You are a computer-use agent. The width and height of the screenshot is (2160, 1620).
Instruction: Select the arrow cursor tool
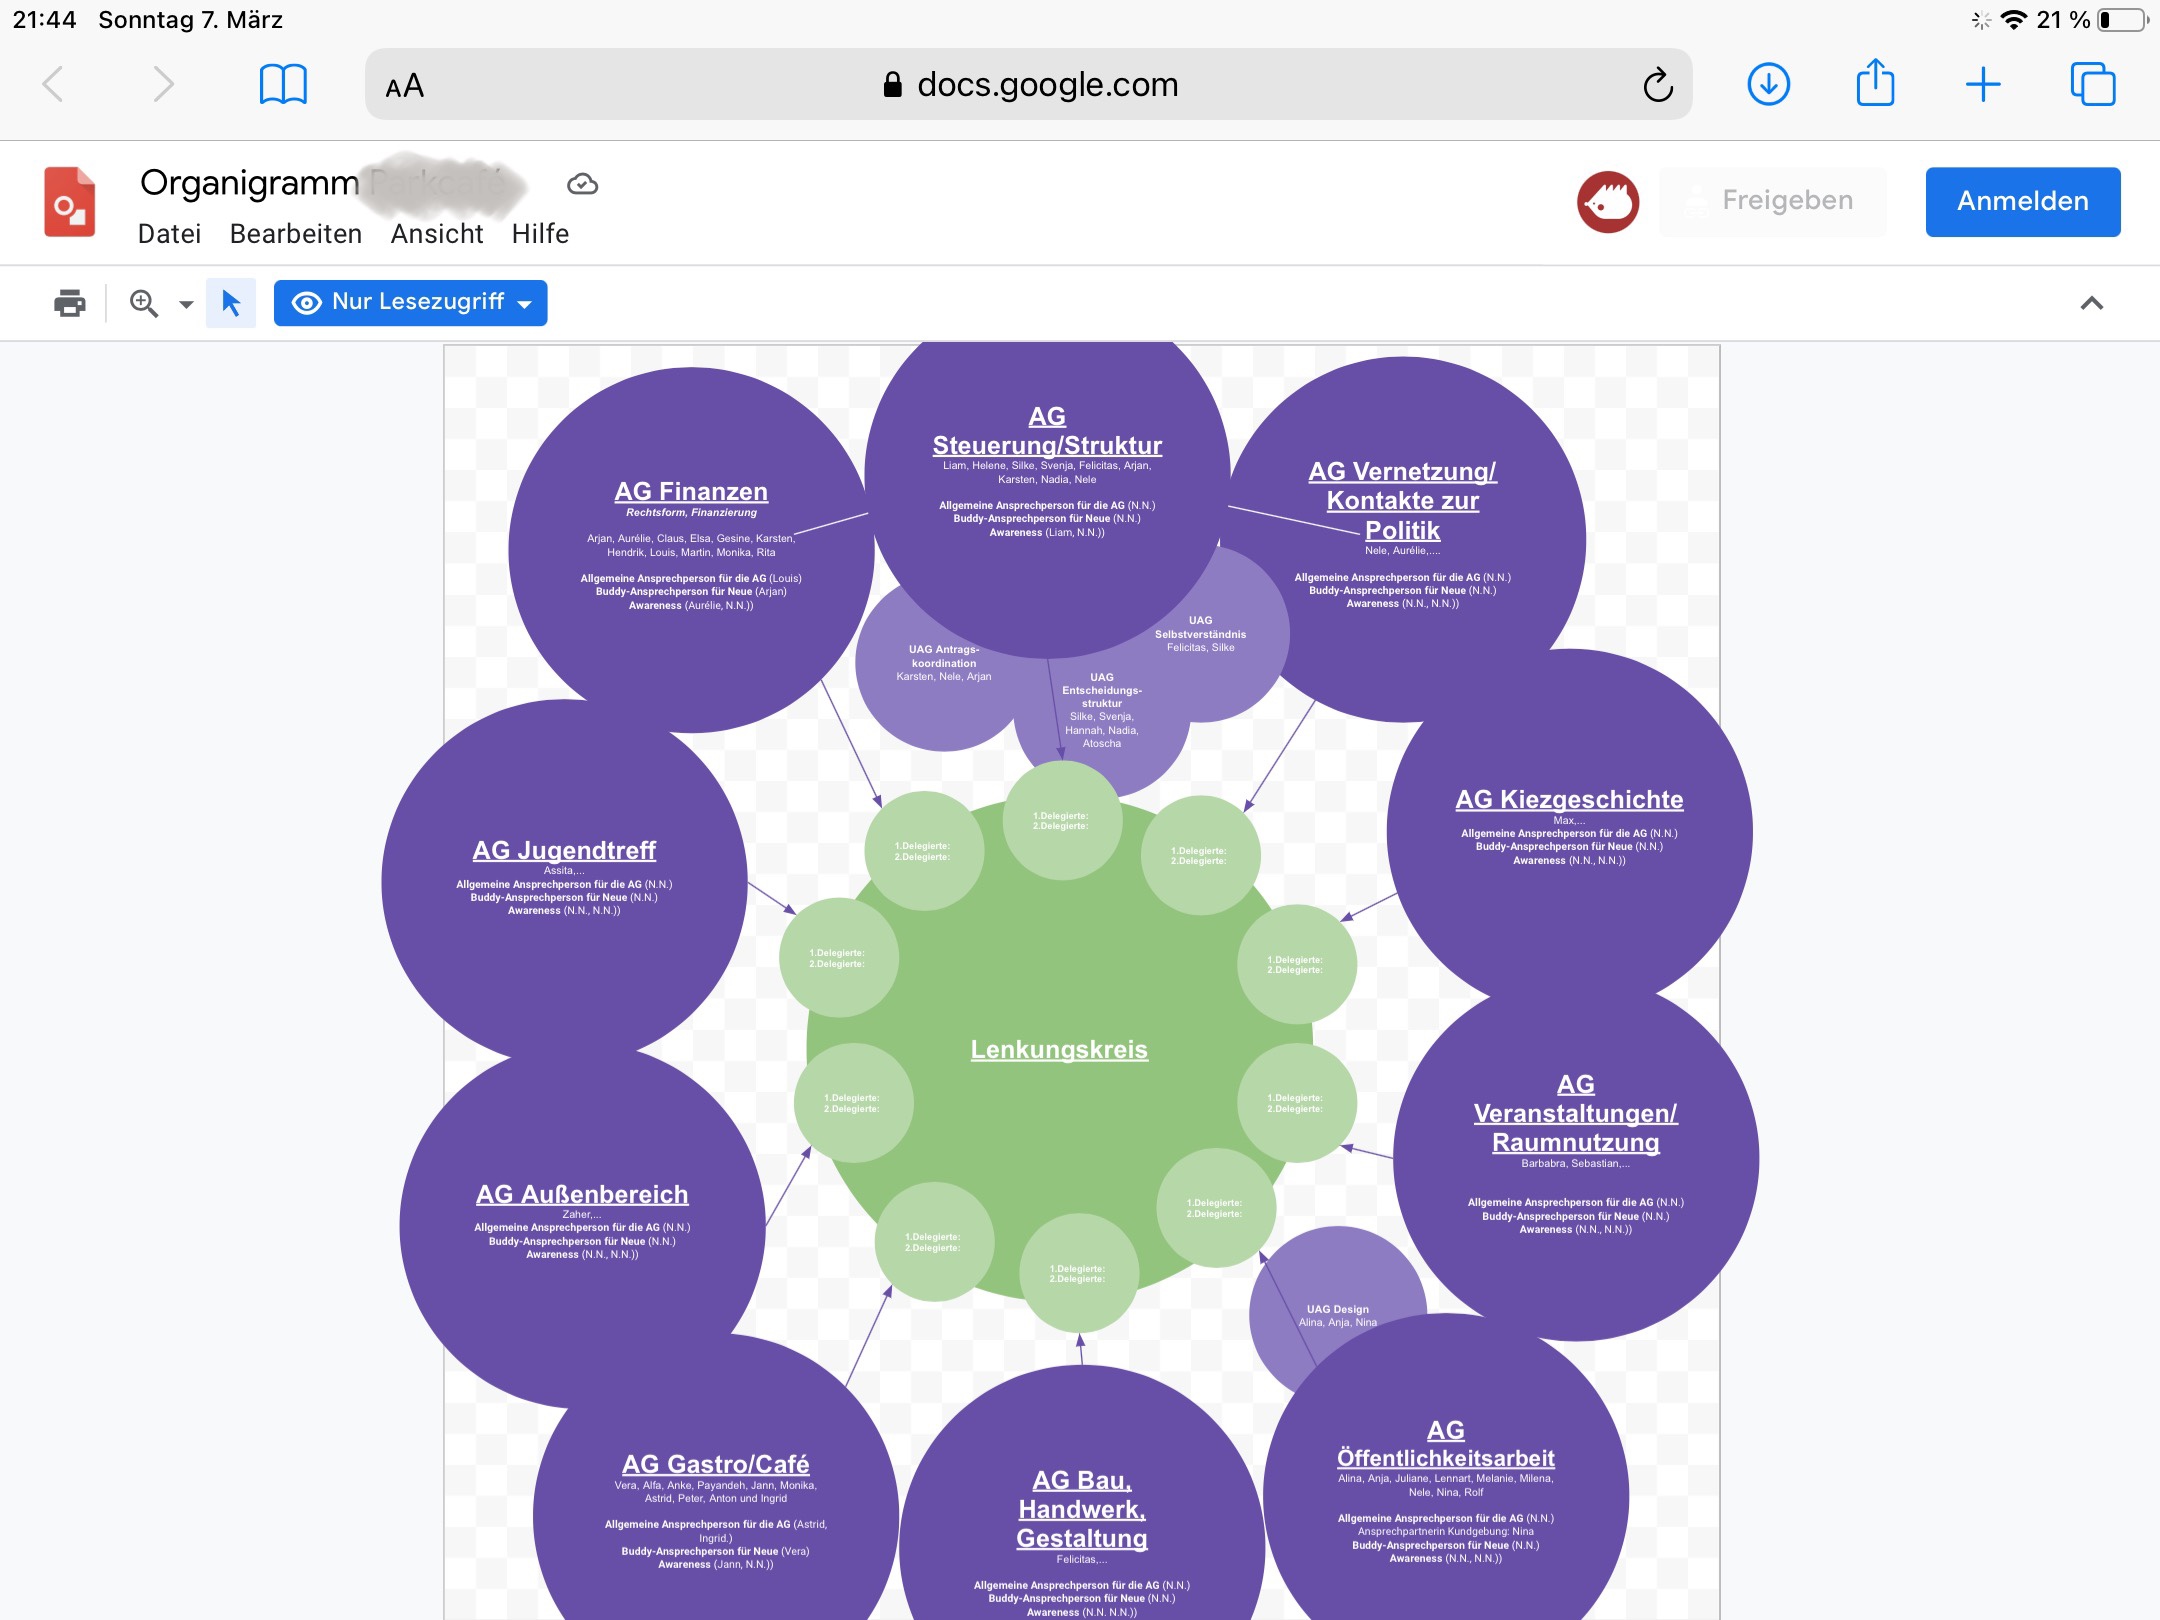coord(231,303)
